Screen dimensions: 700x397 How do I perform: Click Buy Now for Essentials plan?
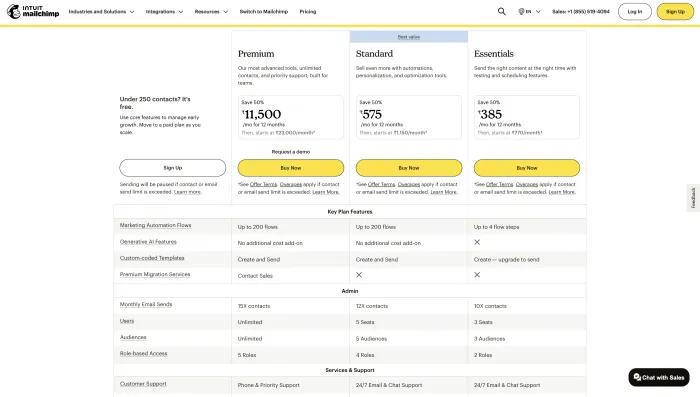click(527, 168)
